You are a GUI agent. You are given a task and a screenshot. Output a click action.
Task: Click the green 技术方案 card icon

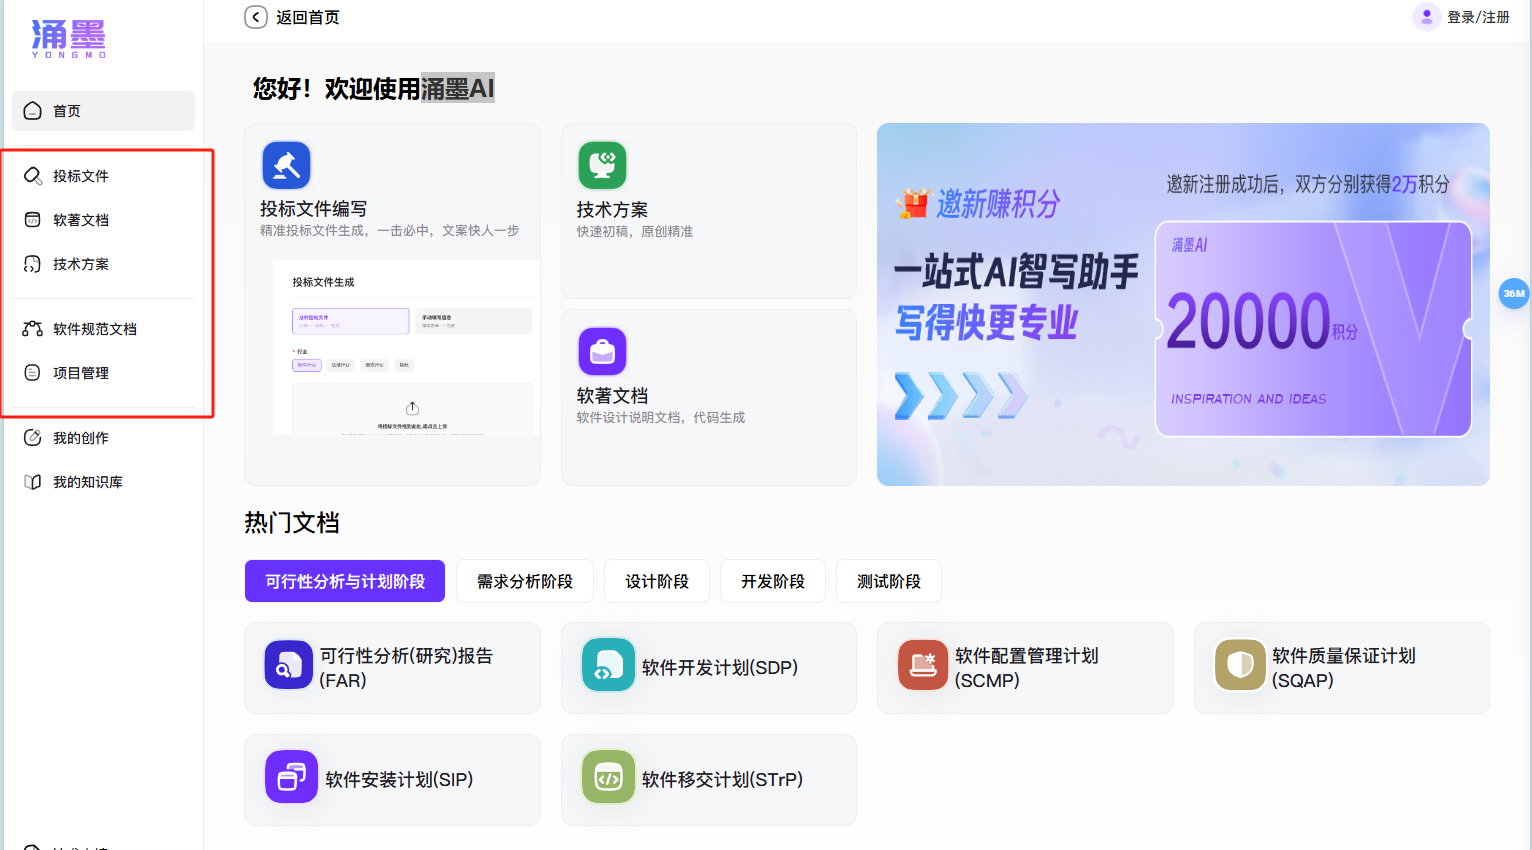pos(602,165)
